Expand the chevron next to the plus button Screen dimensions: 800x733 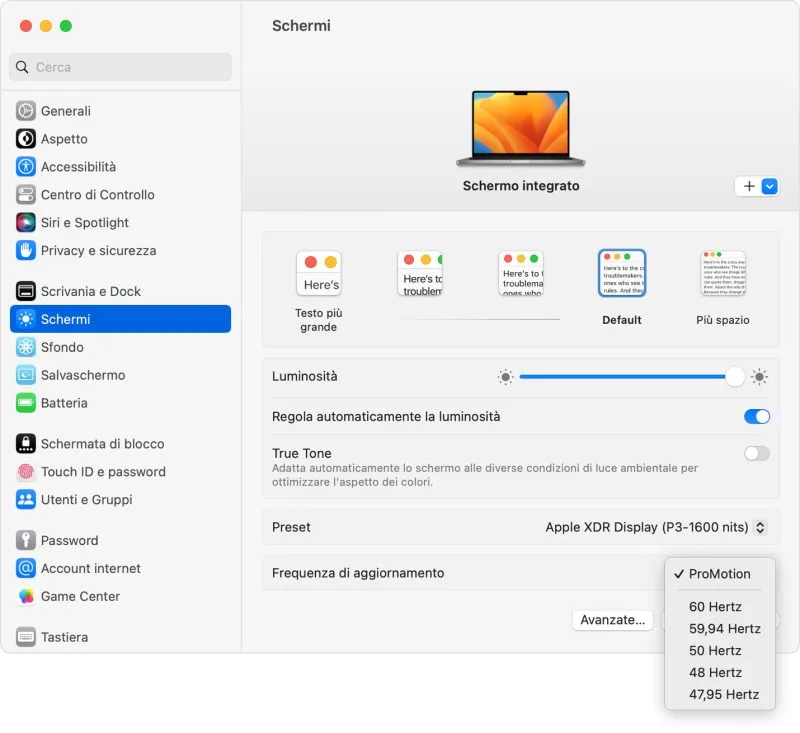[x=767, y=186]
